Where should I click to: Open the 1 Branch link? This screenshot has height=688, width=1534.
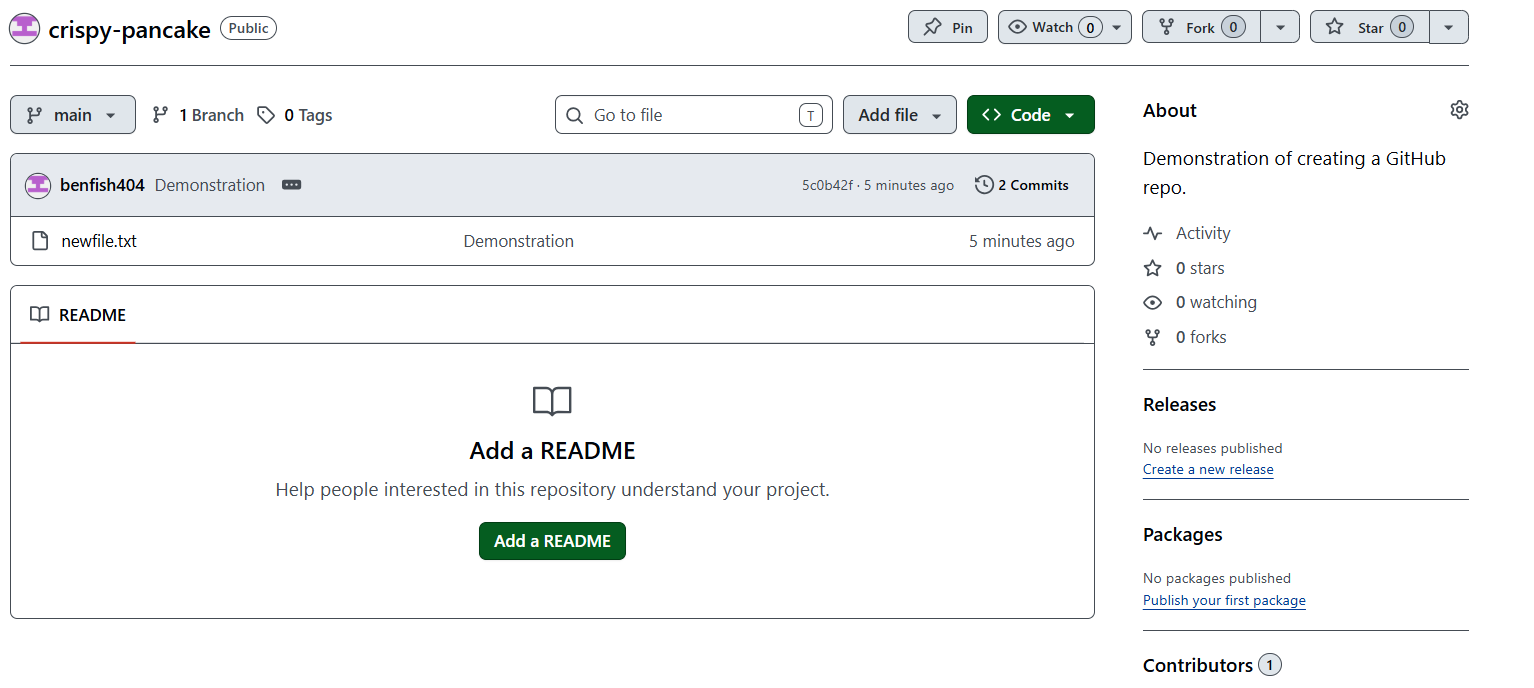(x=198, y=115)
